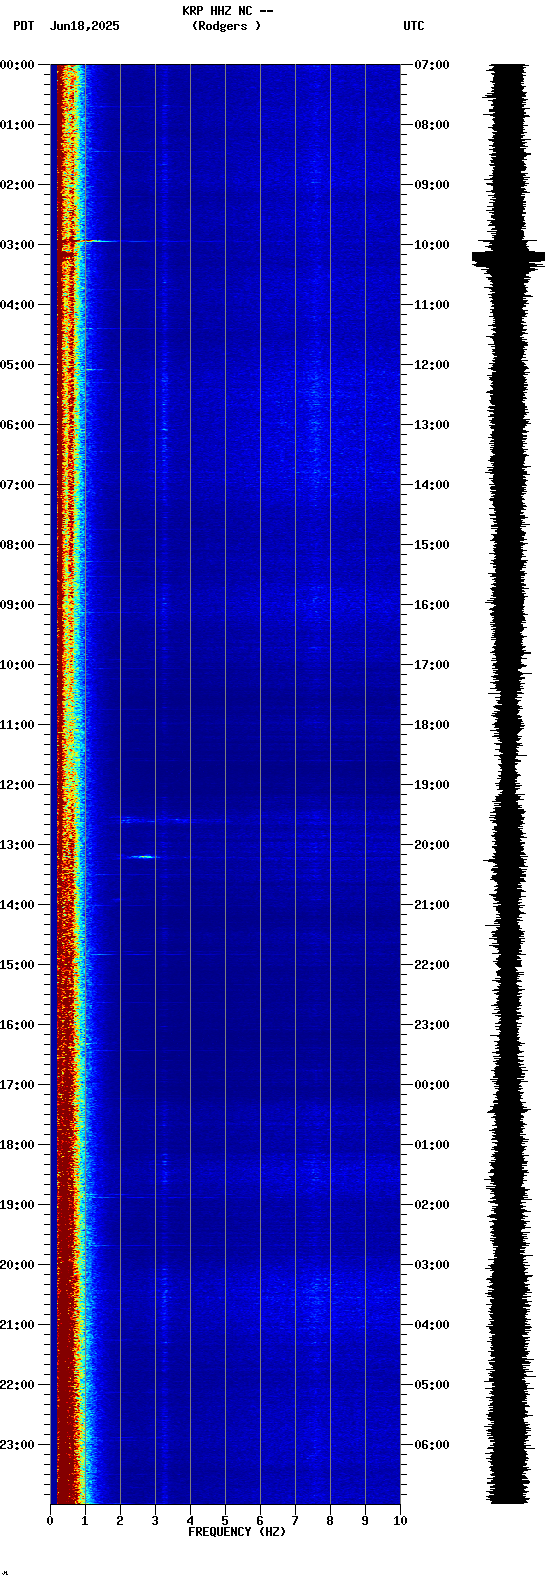Screen dimensions: 552x1584
Task: Click the '21:00' PDT time label
Action: 18,1325
